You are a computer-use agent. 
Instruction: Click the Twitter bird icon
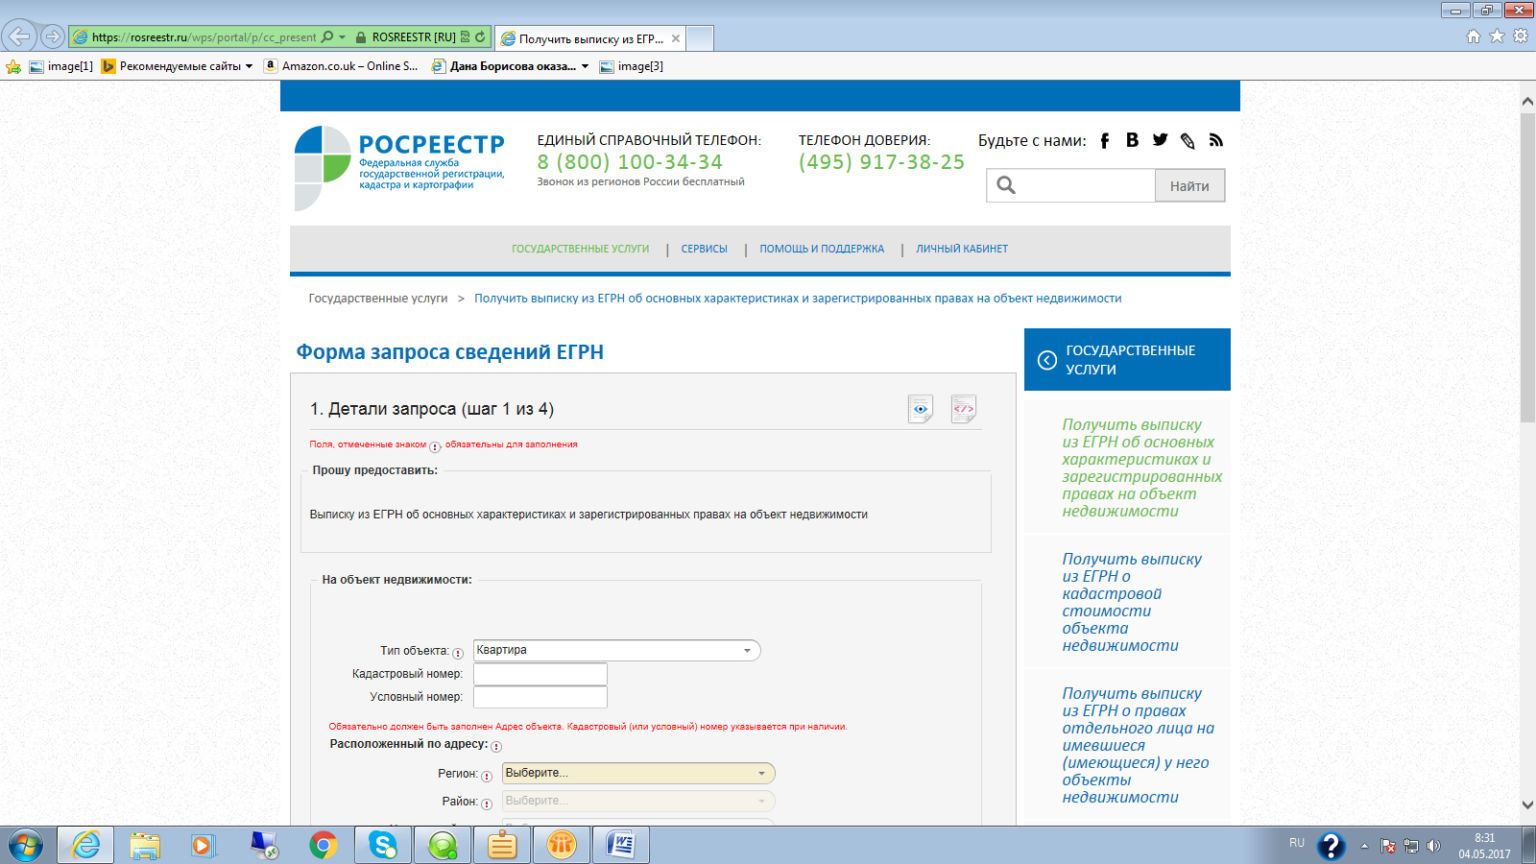[x=1160, y=141]
